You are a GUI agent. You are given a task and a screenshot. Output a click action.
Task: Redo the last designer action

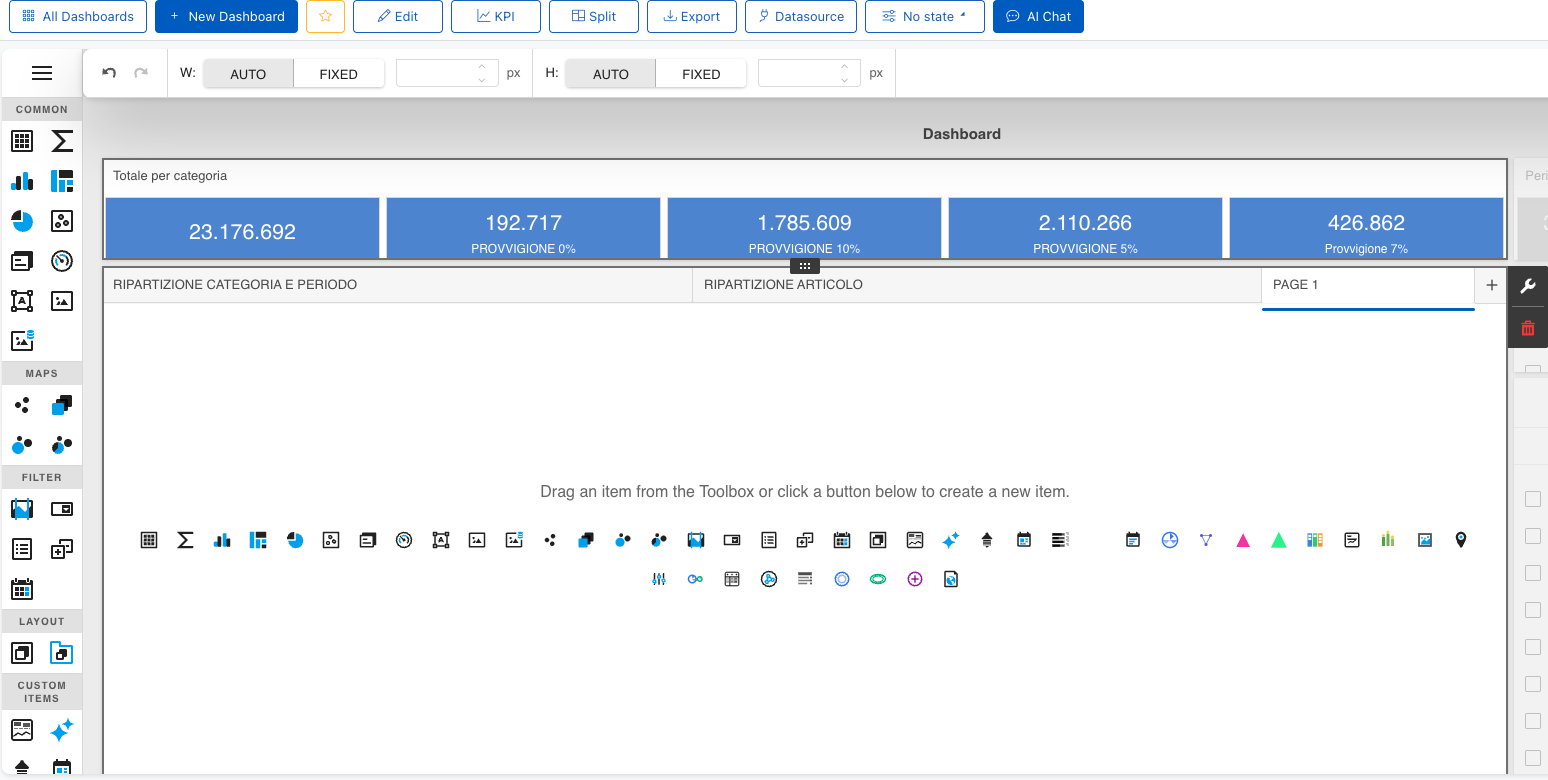[x=141, y=73]
